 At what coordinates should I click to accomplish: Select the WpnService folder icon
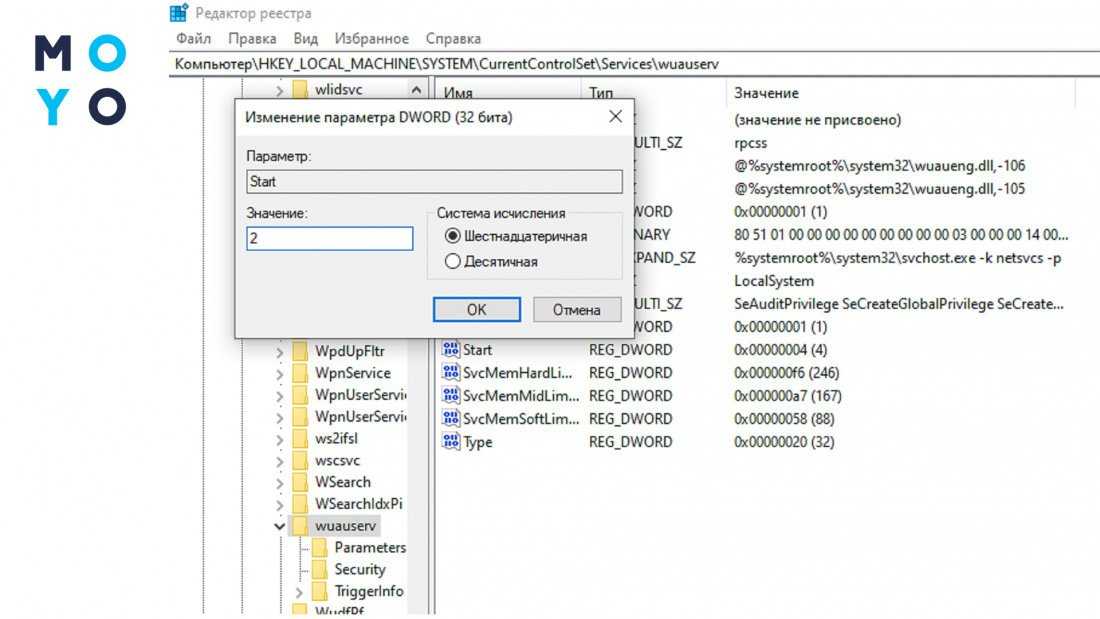300,373
